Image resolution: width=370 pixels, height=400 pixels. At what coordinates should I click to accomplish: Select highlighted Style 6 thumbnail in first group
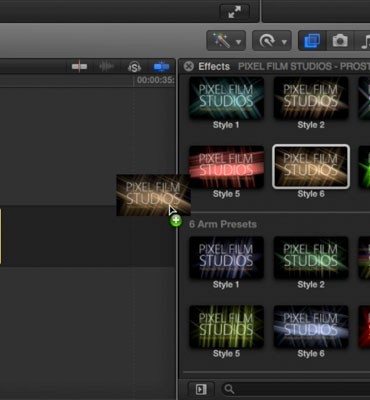pyautogui.click(x=311, y=167)
